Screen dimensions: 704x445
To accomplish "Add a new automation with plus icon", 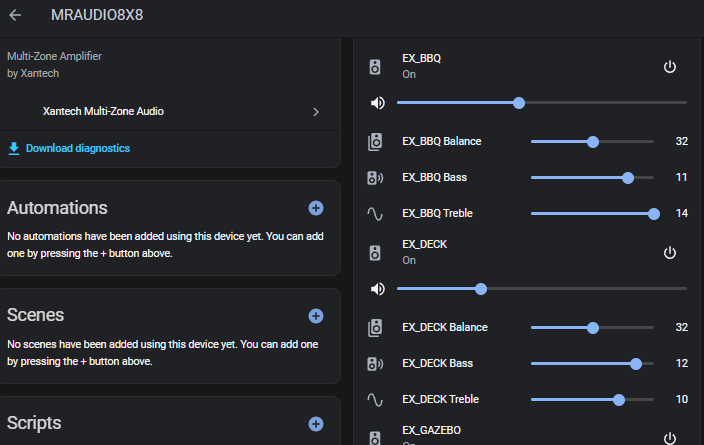I will pos(316,208).
